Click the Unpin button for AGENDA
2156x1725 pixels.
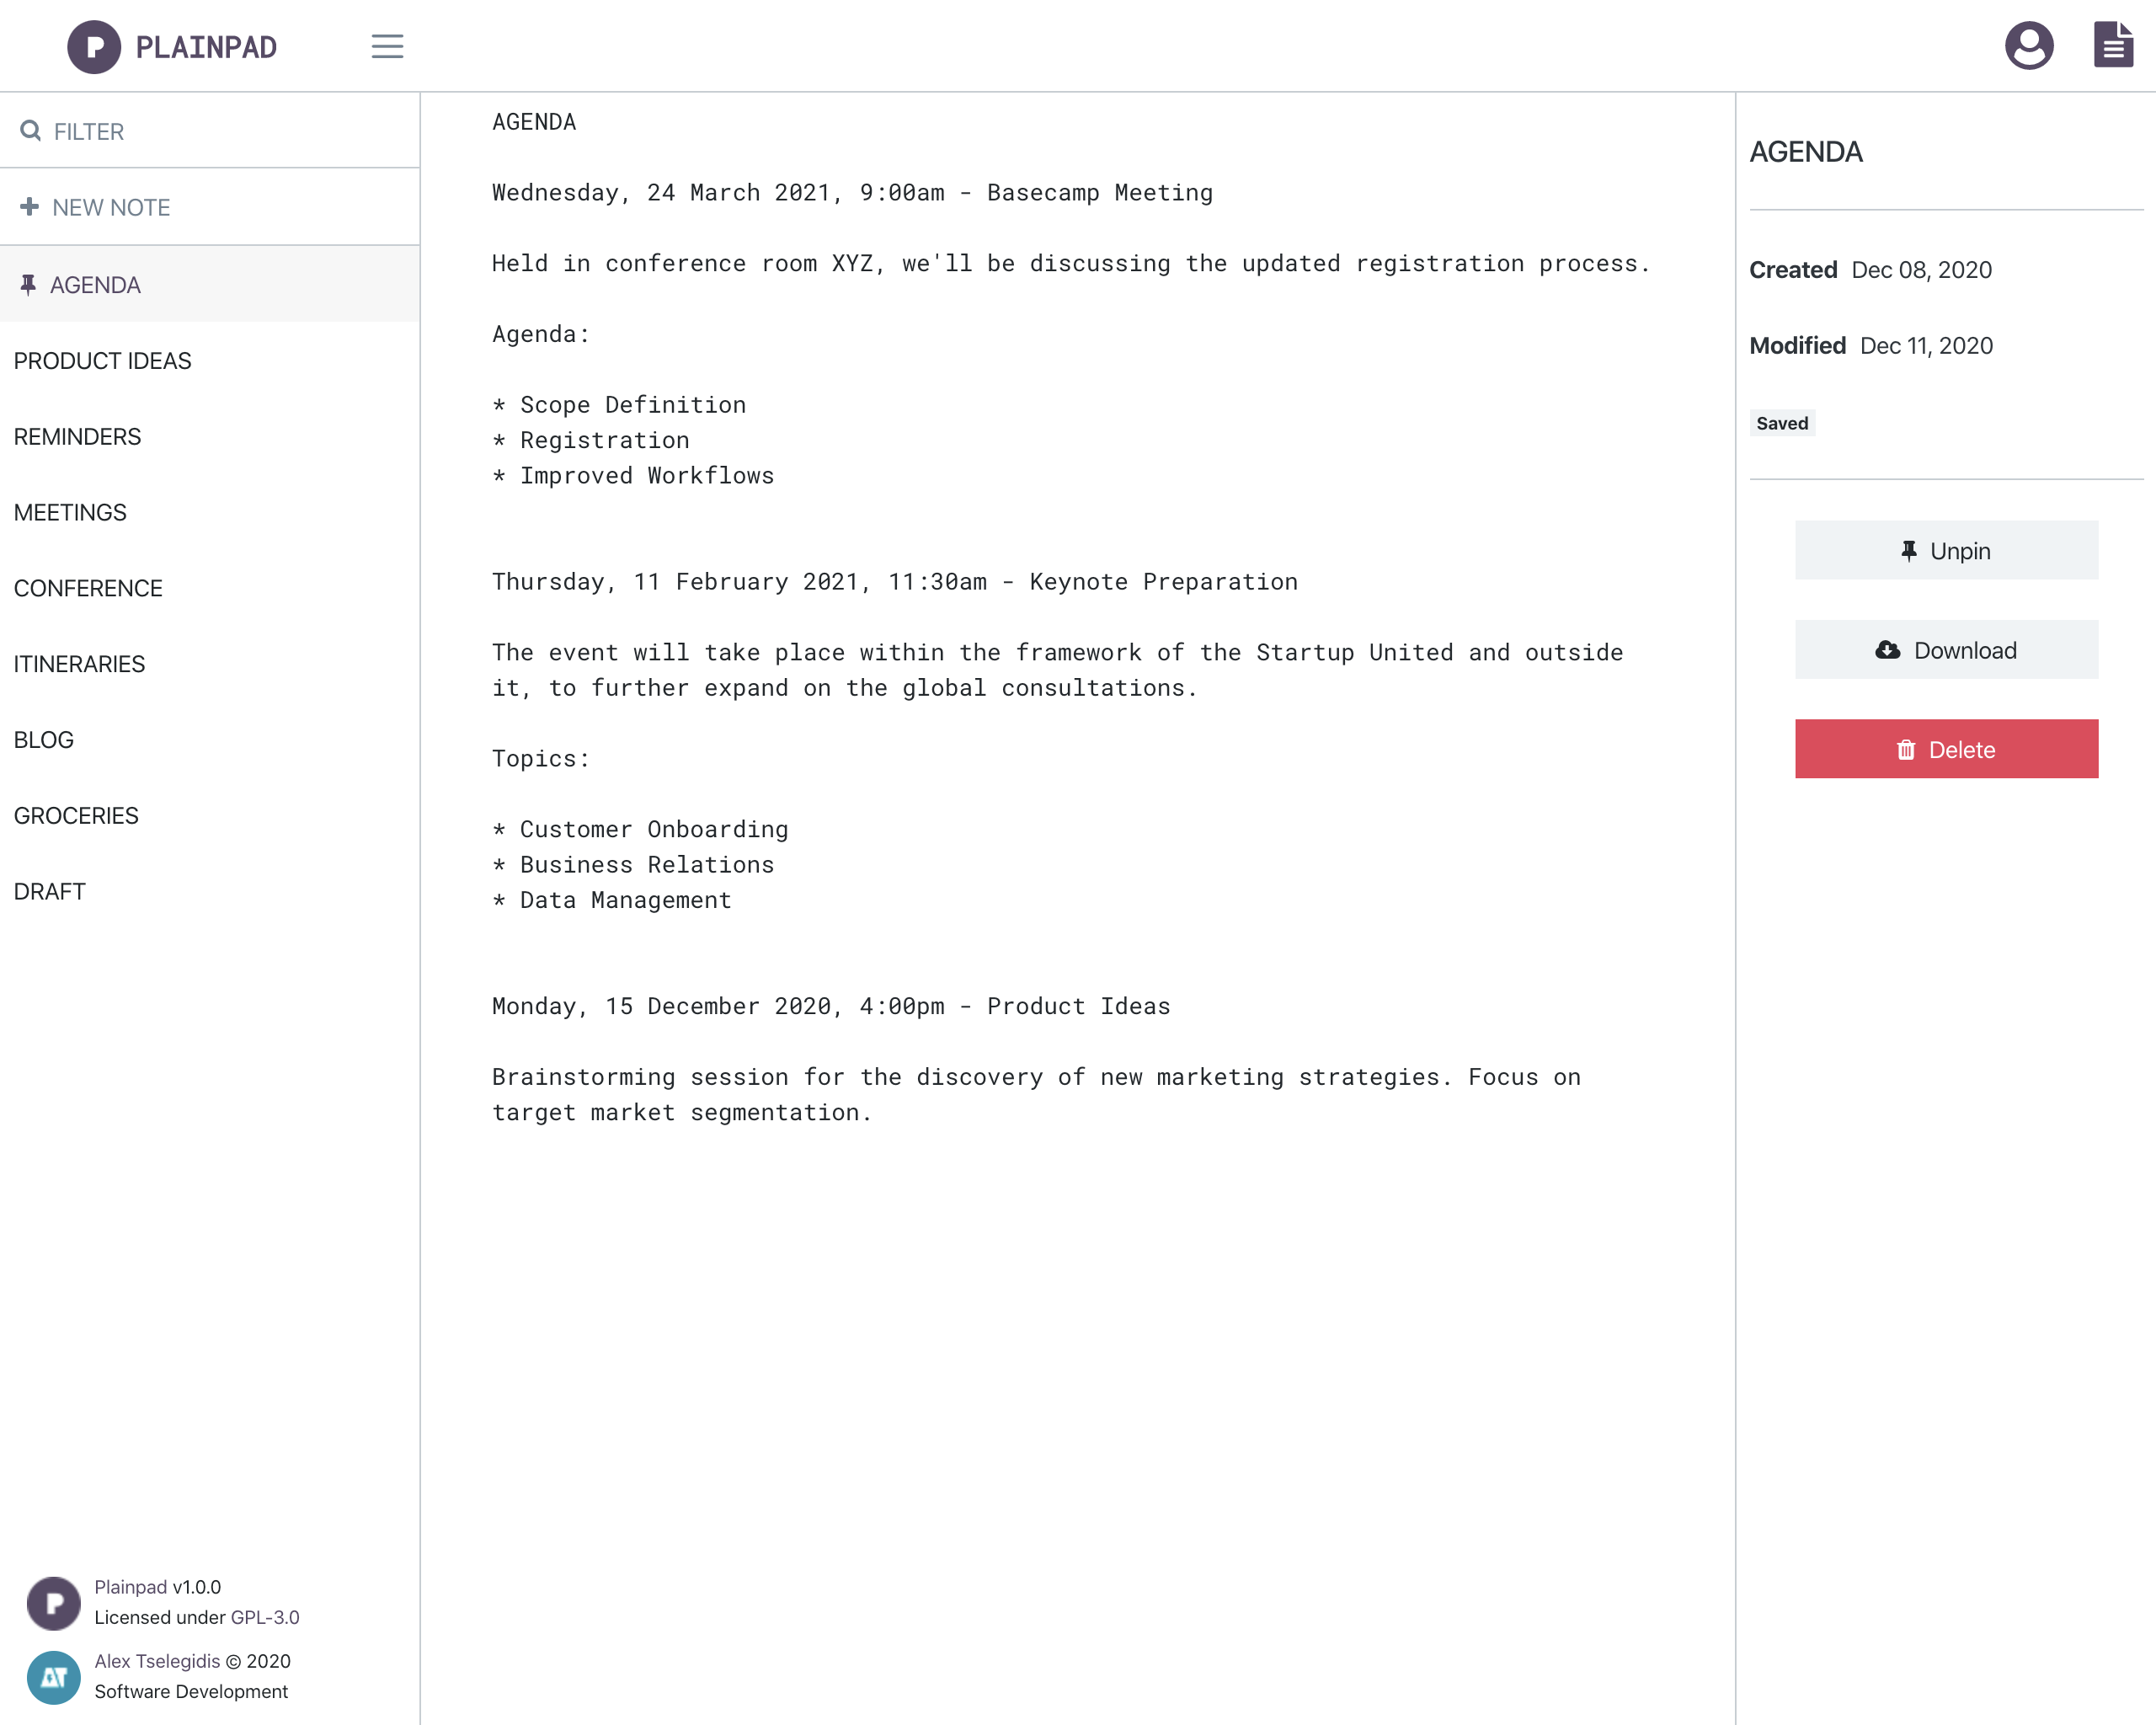pos(1945,551)
